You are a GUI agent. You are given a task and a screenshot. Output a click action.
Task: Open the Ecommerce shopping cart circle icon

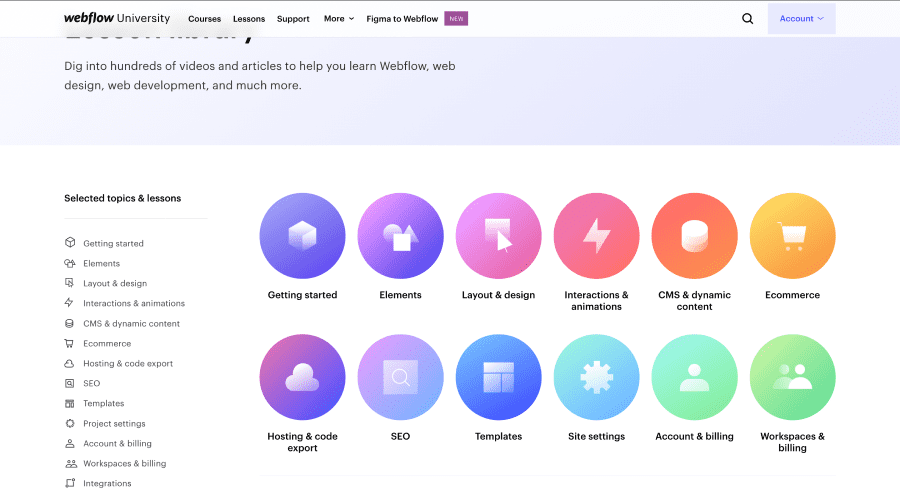tap(793, 236)
